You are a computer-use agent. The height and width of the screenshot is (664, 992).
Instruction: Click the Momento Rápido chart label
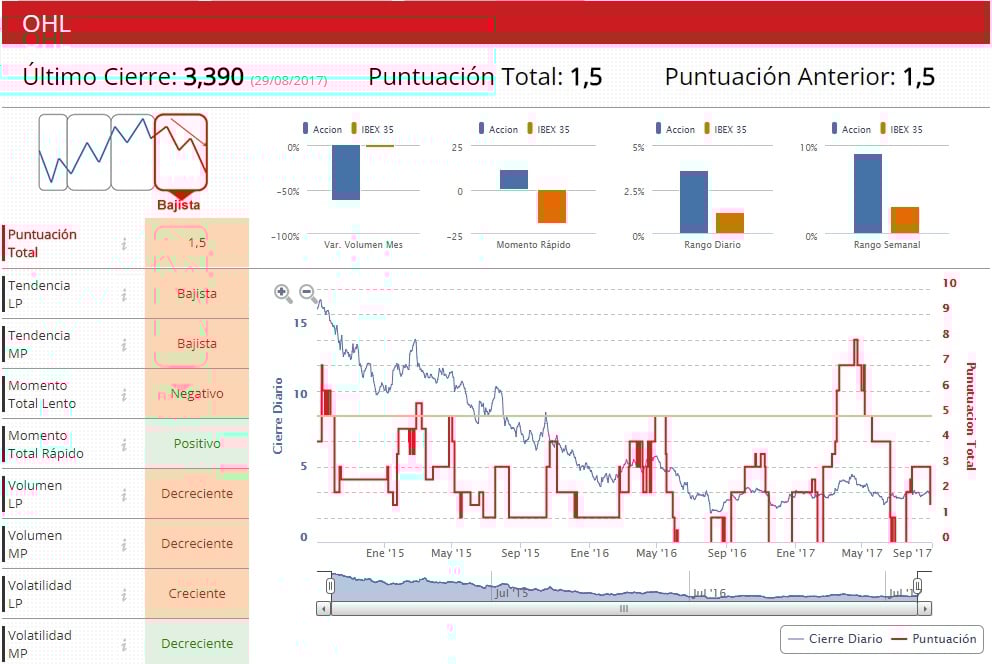533,244
